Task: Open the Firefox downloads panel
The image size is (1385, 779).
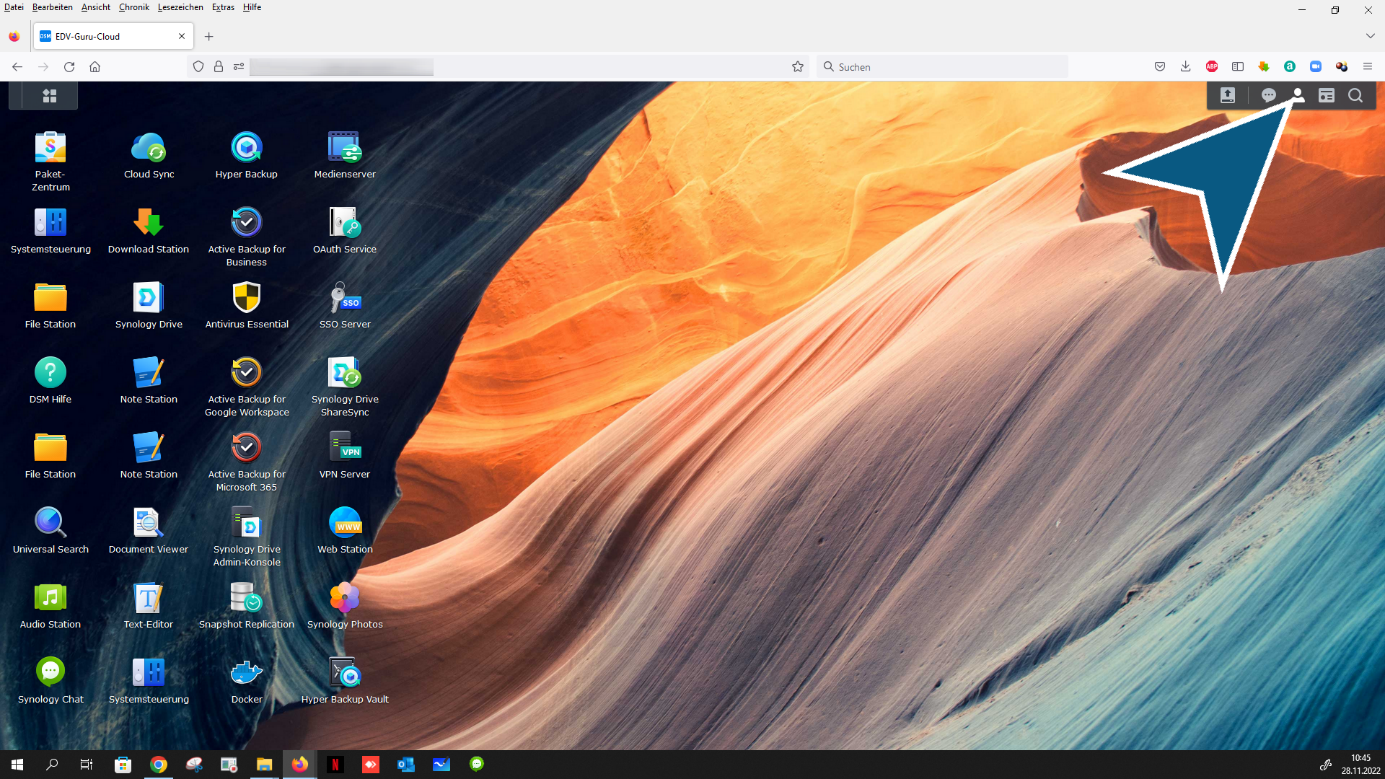Action: click(x=1185, y=67)
